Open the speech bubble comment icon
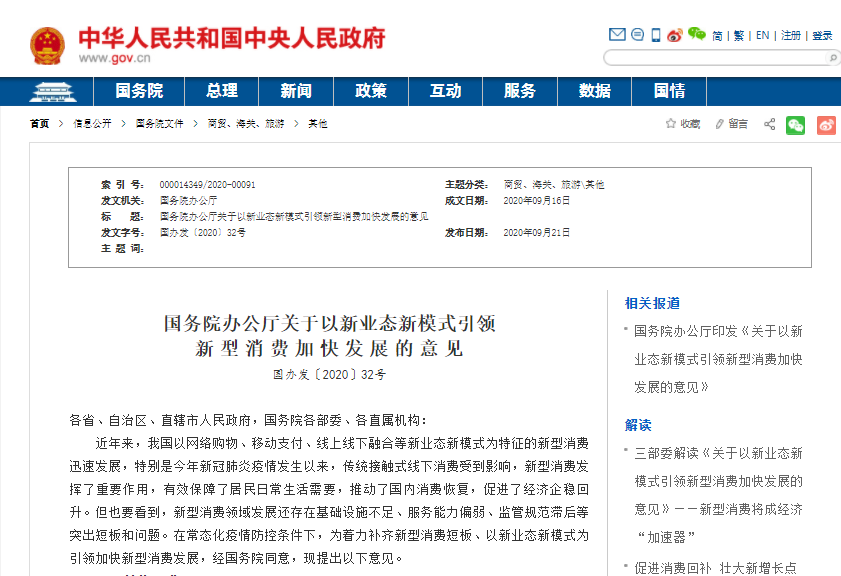Screen dimensions: 841x576 637,35
